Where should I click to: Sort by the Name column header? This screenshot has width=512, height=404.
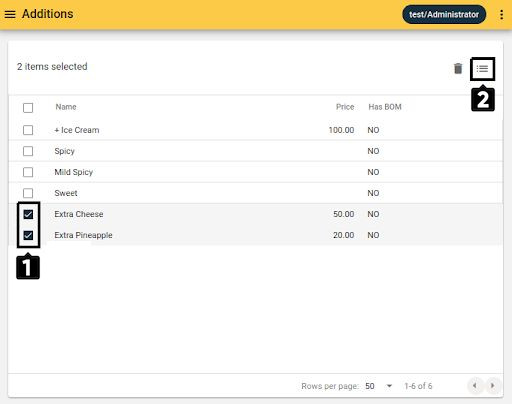coord(66,107)
